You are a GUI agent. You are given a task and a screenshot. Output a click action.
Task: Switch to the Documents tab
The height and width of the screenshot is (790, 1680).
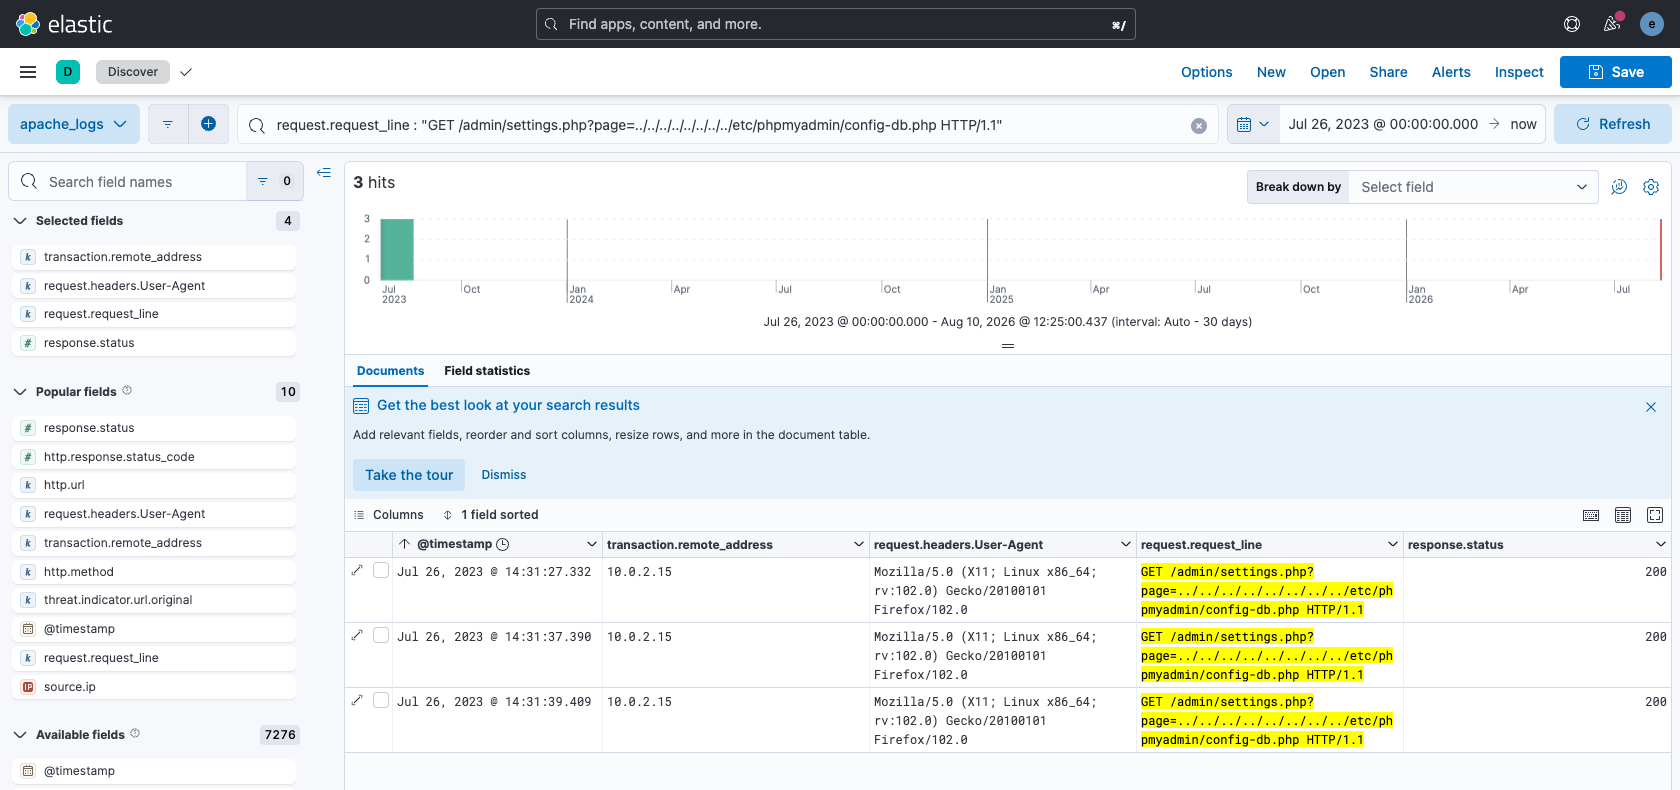click(390, 371)
